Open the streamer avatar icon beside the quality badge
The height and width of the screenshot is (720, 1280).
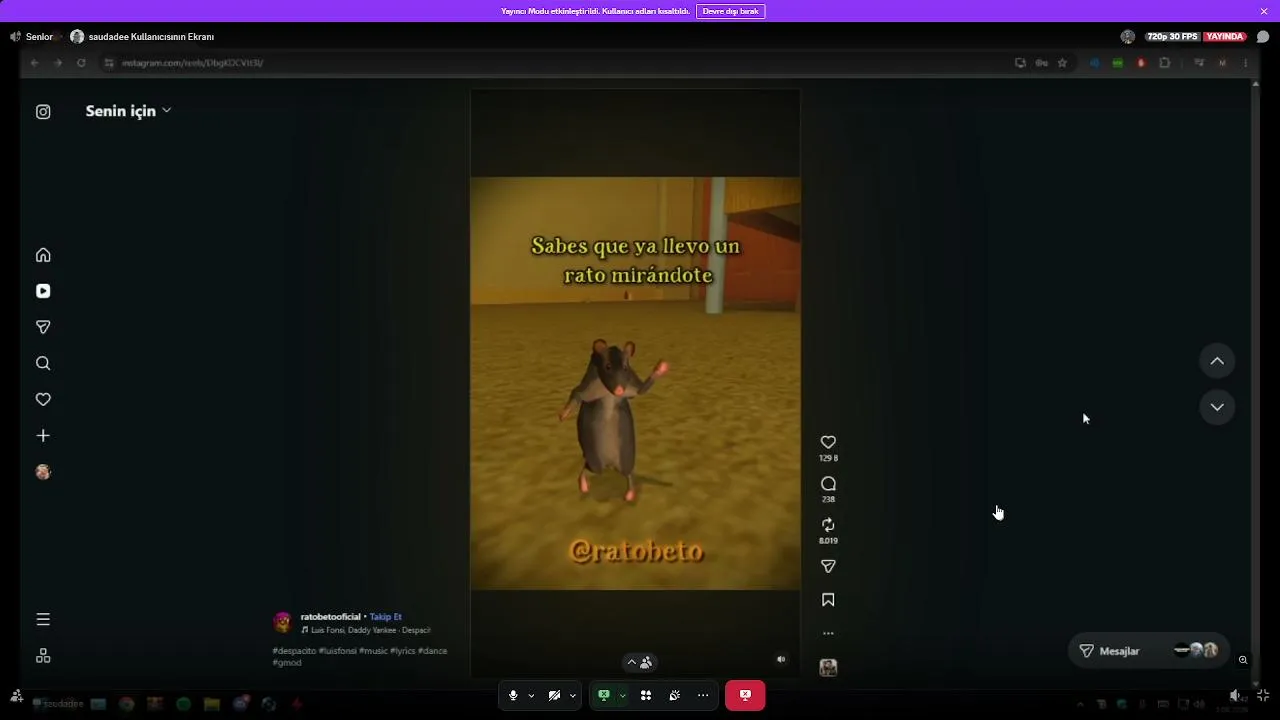point(1128,37)
